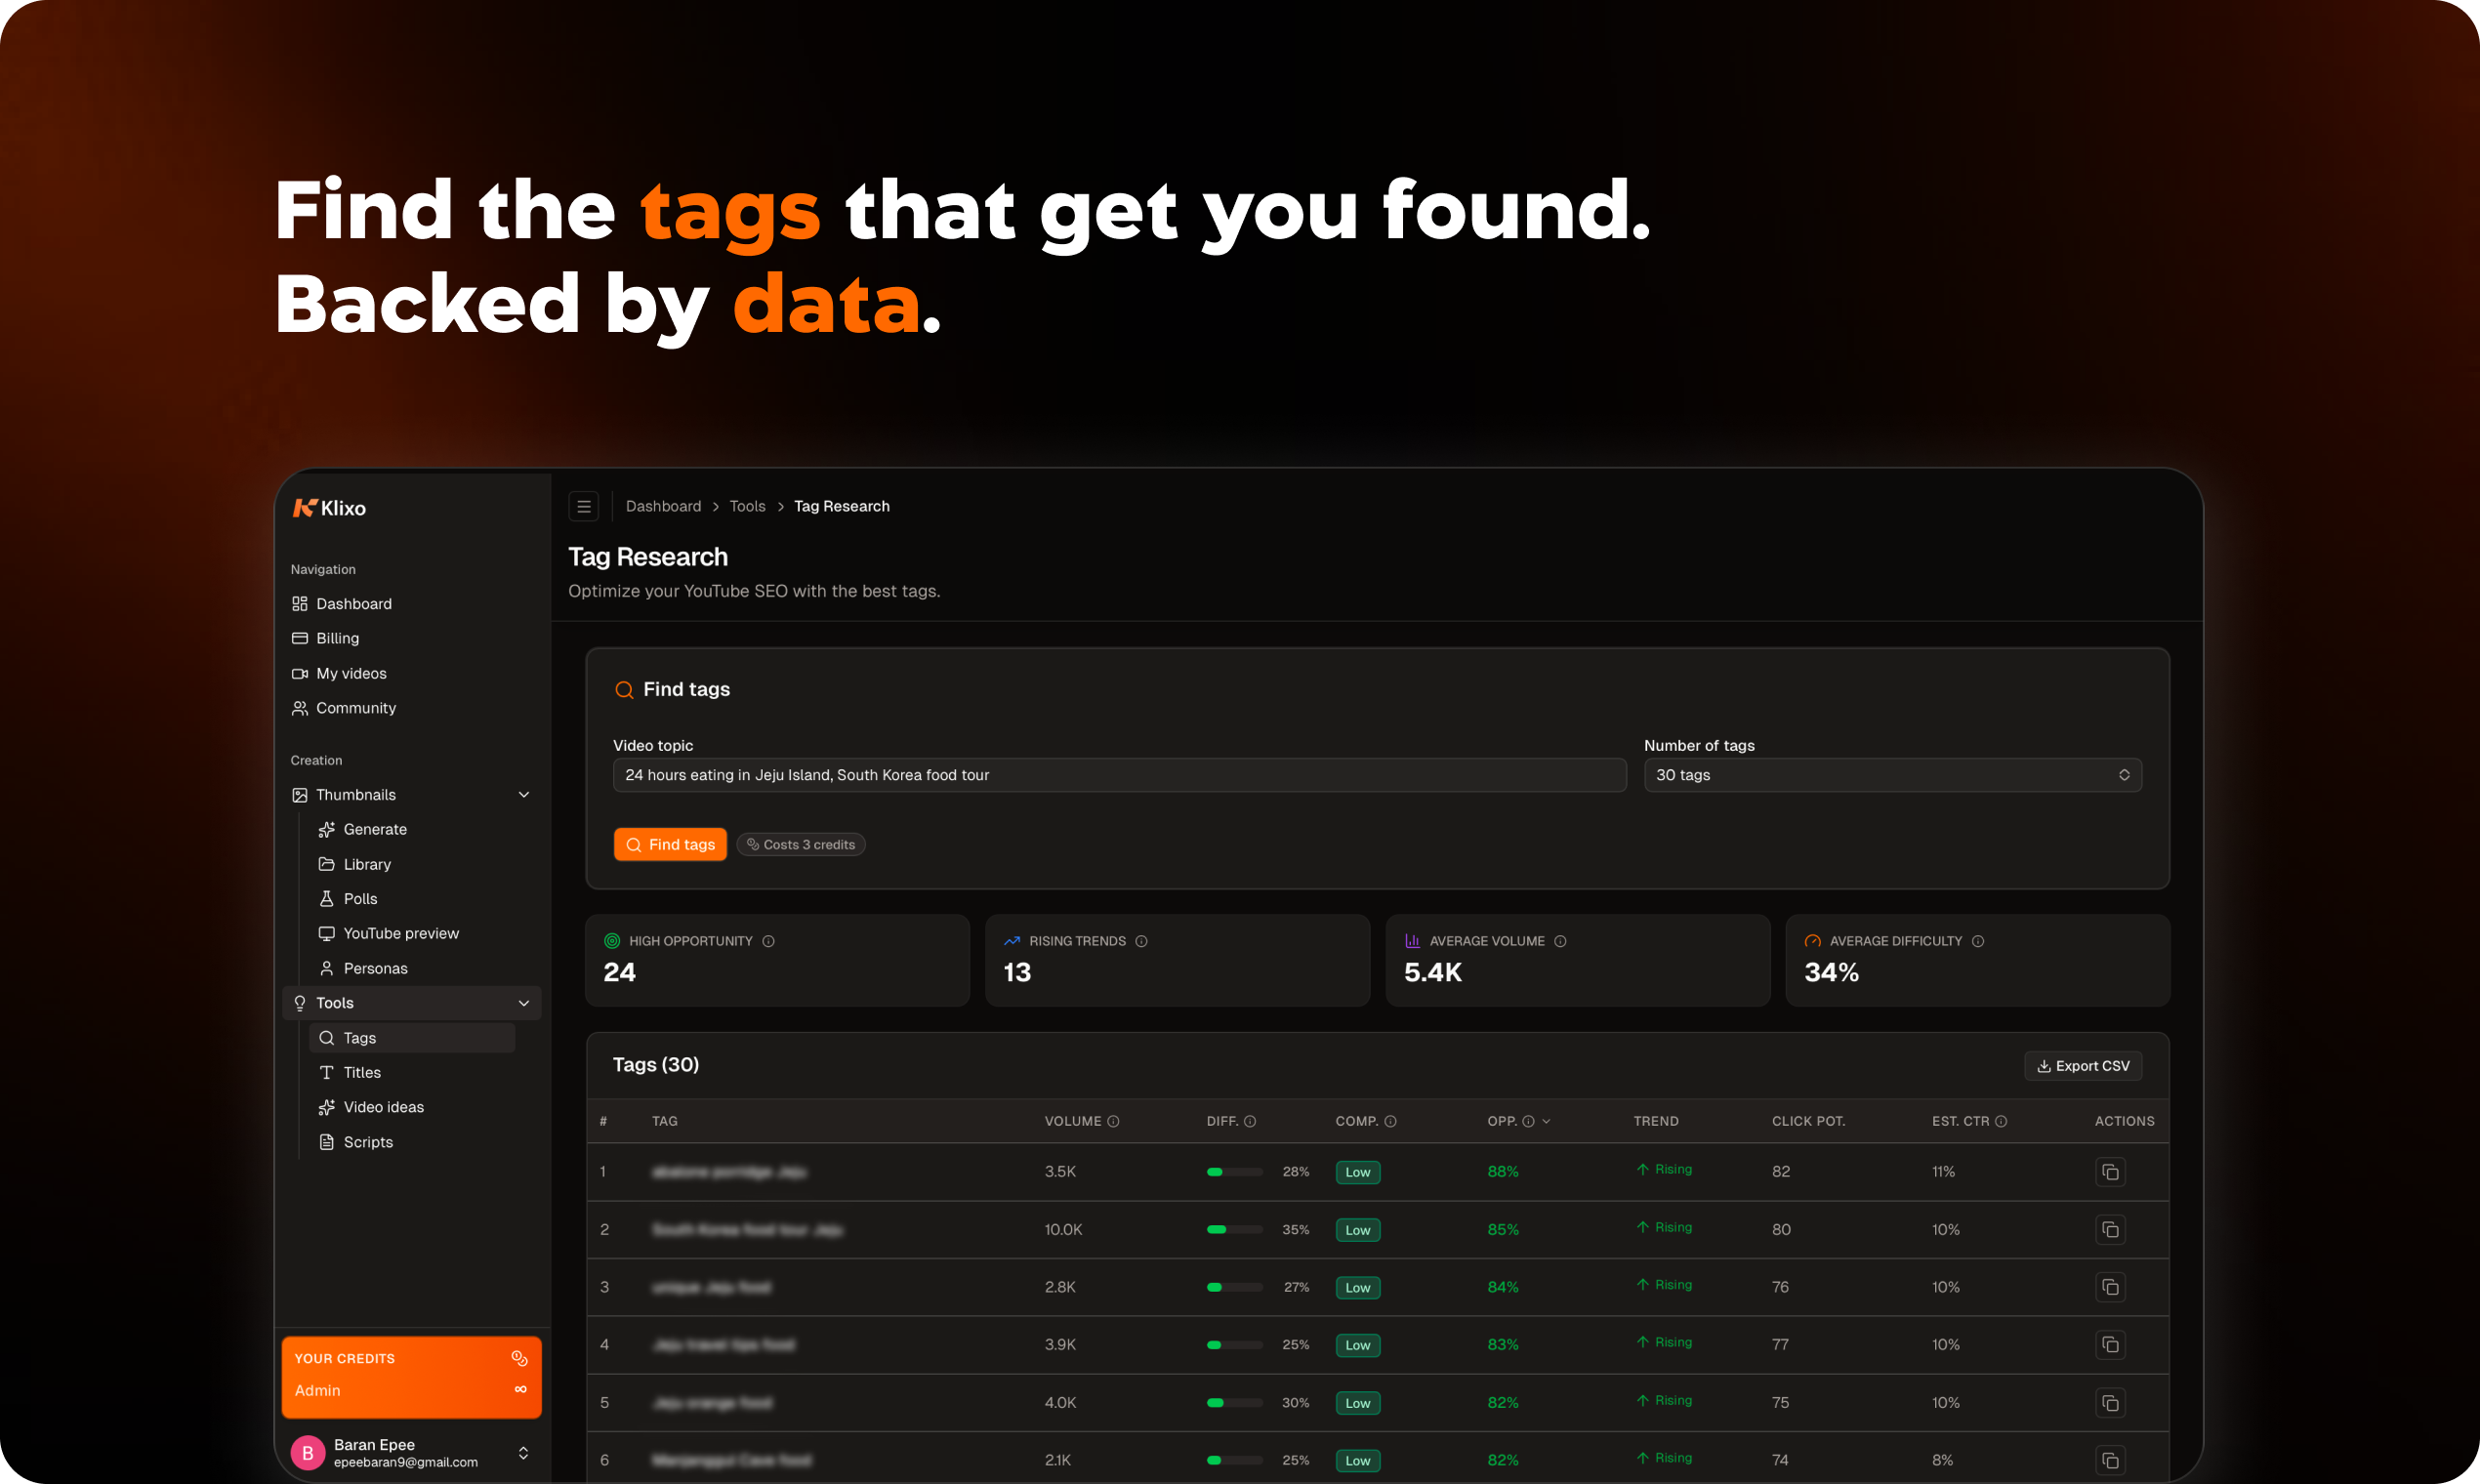Go to Billing in navigation

pos(337,638)
